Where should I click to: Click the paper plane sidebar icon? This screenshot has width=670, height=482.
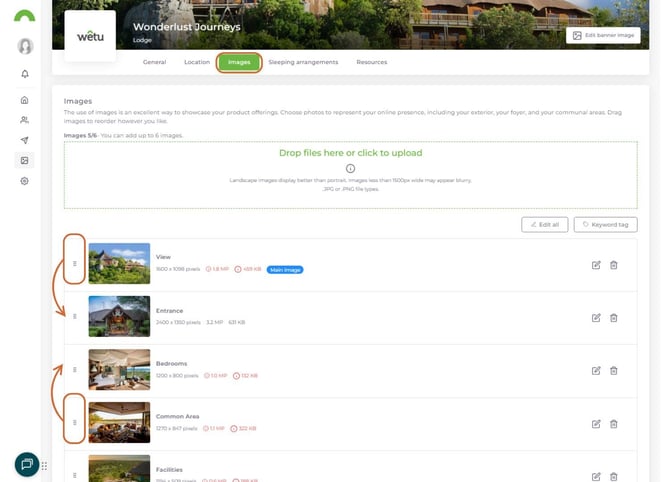(x=25, y=140)
